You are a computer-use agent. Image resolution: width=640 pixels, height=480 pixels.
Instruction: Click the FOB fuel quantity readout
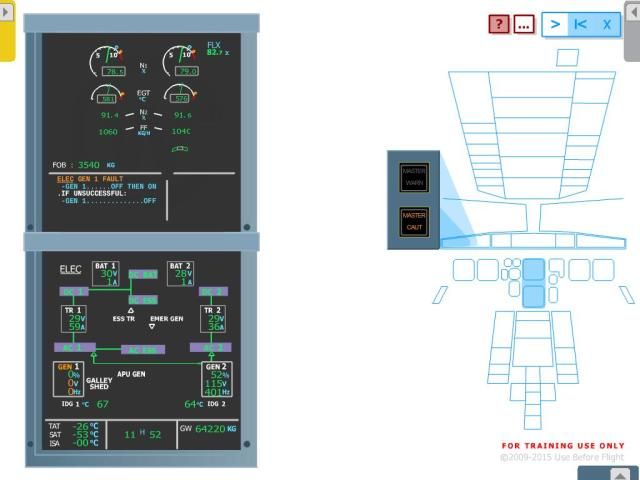click(x=84, y=164)
